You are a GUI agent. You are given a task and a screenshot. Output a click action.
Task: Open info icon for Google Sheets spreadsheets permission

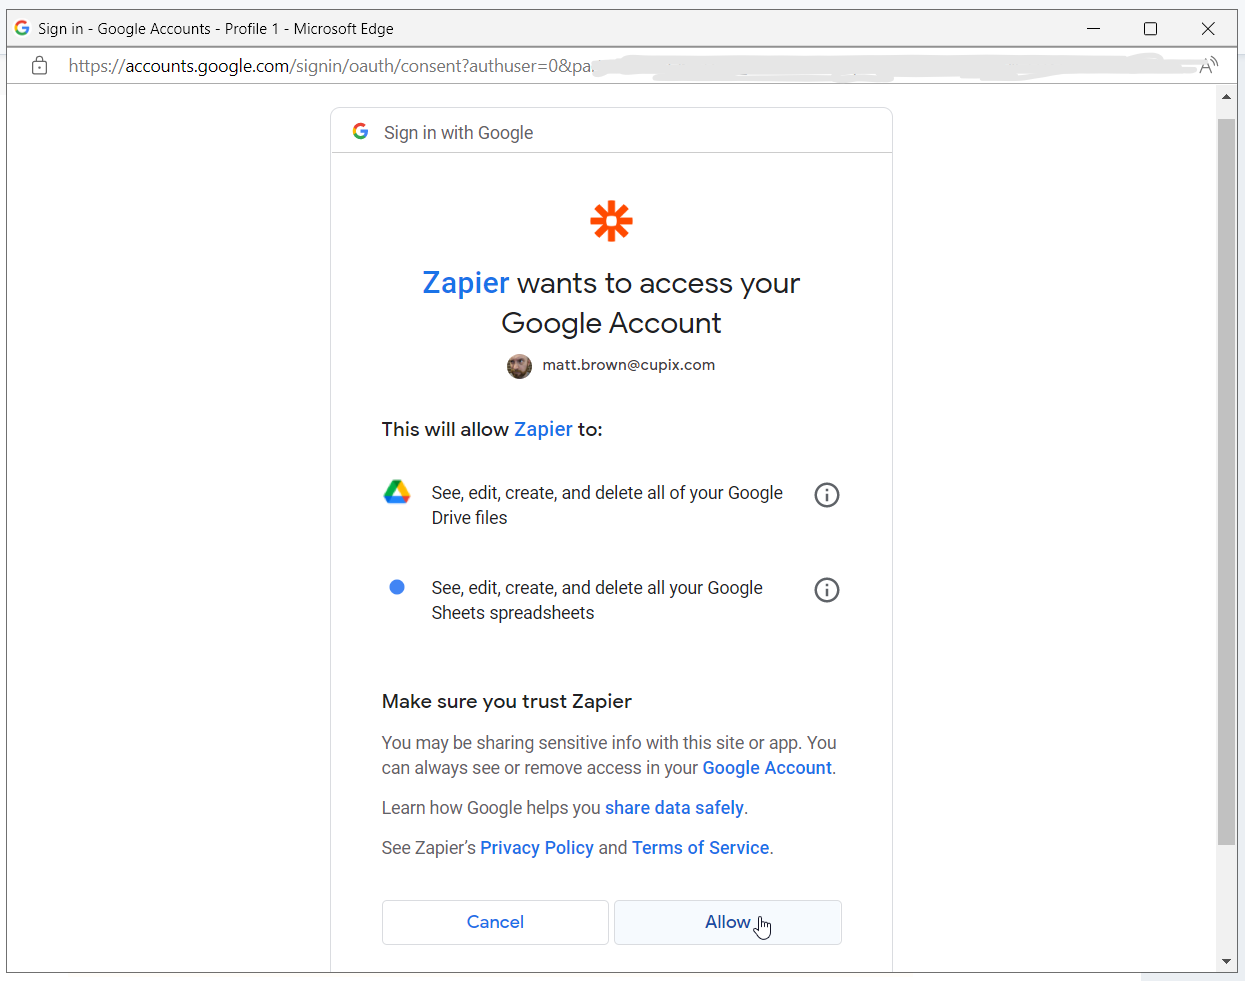(x=827, y=590)
